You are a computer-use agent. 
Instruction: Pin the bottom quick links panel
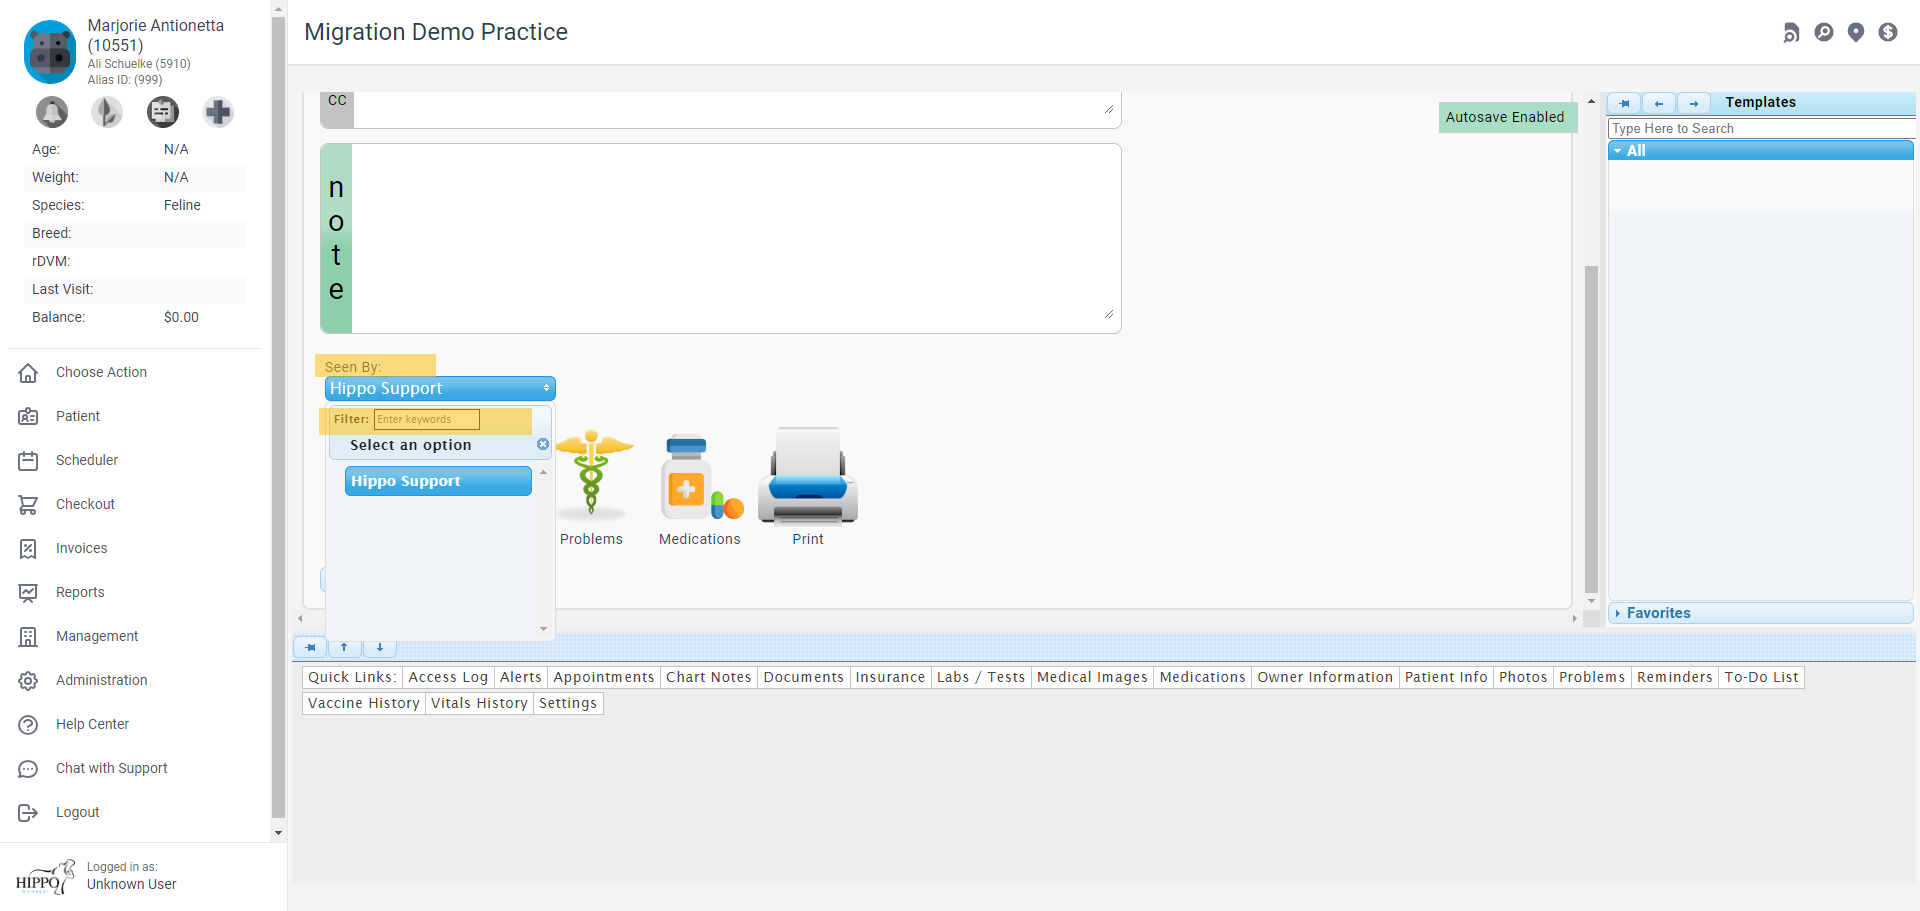[x=311, y=647]
